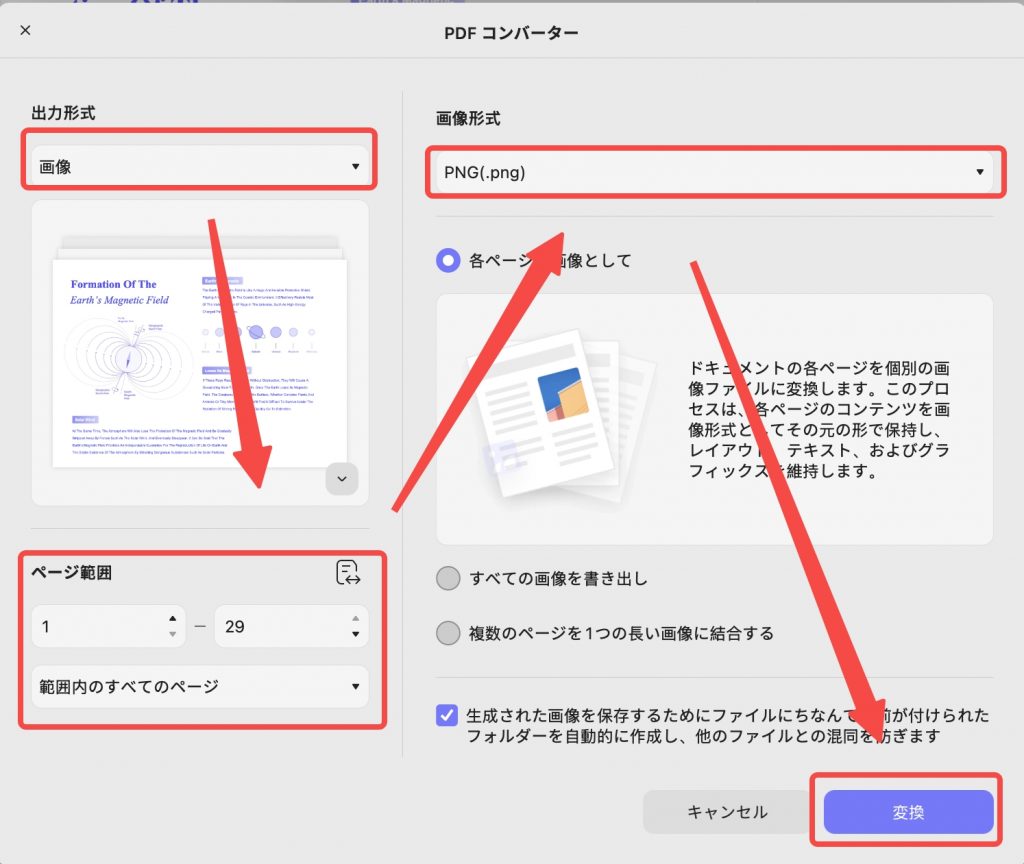This screenshot has width=1024, height=864.
Task: Open the 範囲内のすべてのページ dropdown
Action: click(x=200, y=686)
